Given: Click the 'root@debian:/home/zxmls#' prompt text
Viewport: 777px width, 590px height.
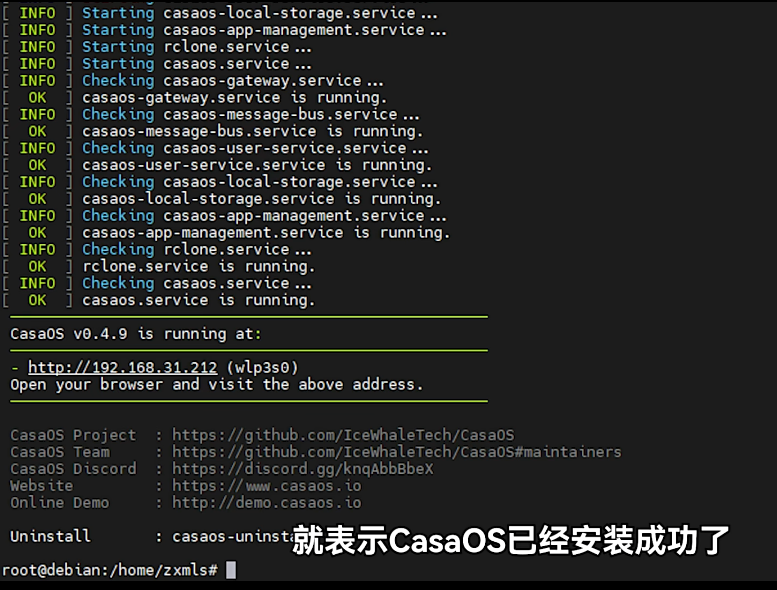Looking at the screenshot, I should (110, 570).
